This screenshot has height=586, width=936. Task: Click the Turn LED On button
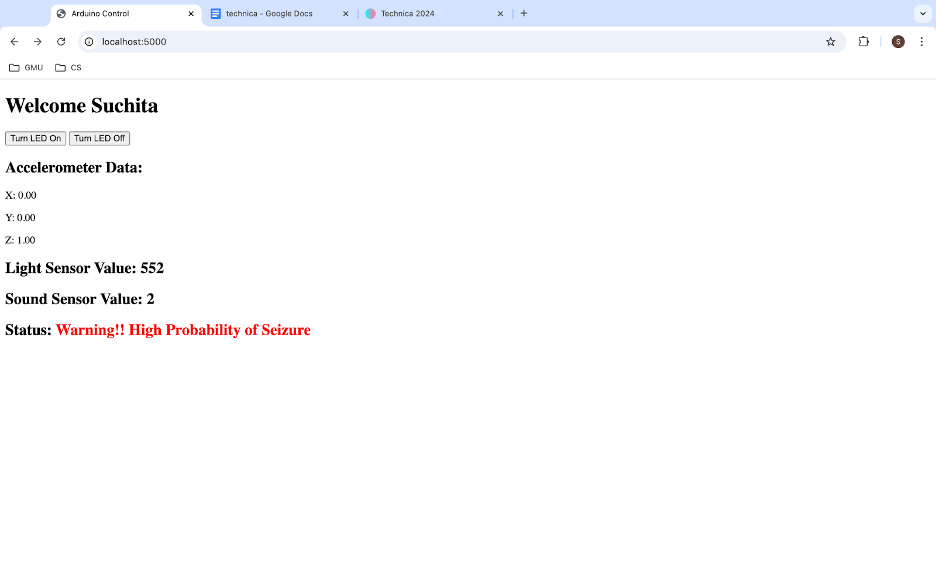click(36, 138)
